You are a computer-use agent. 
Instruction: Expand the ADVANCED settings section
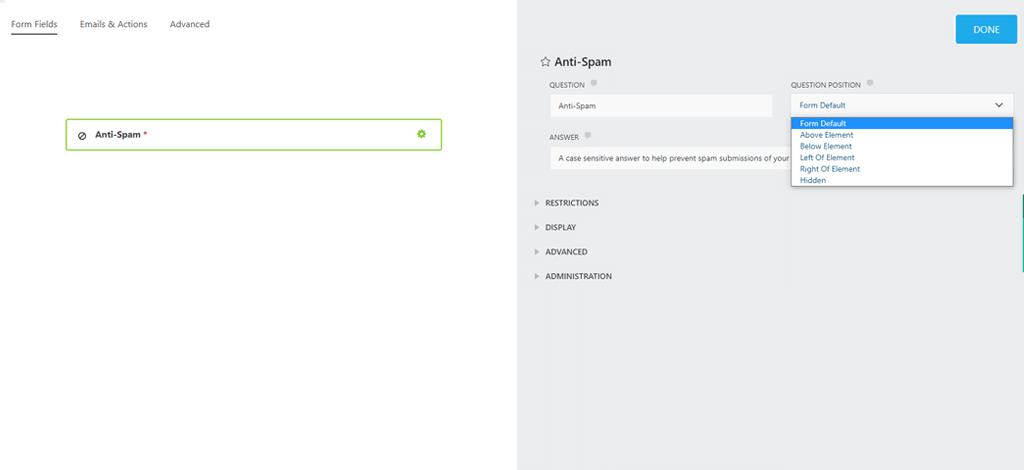(566, 252)
